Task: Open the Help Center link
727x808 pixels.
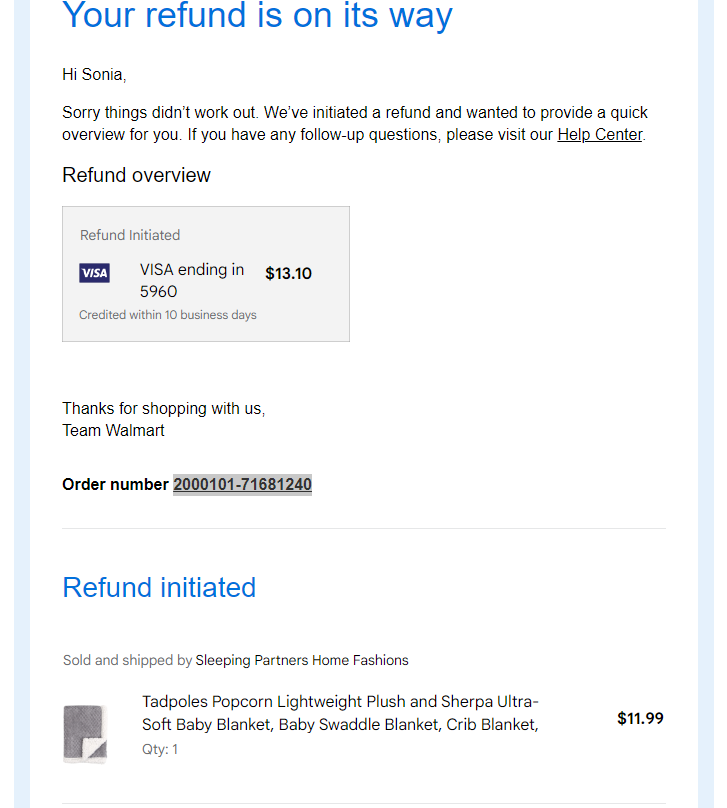Action: coord(600,134)
